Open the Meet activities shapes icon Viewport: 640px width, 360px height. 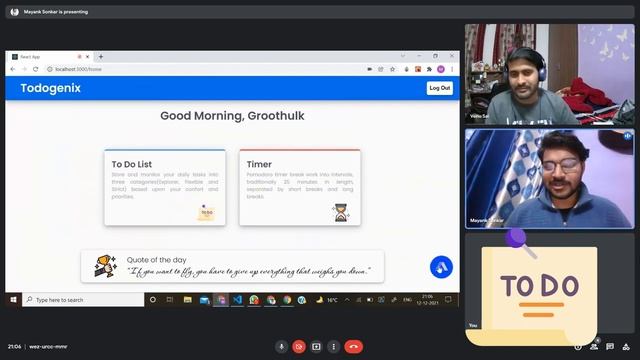click(626, 347)
